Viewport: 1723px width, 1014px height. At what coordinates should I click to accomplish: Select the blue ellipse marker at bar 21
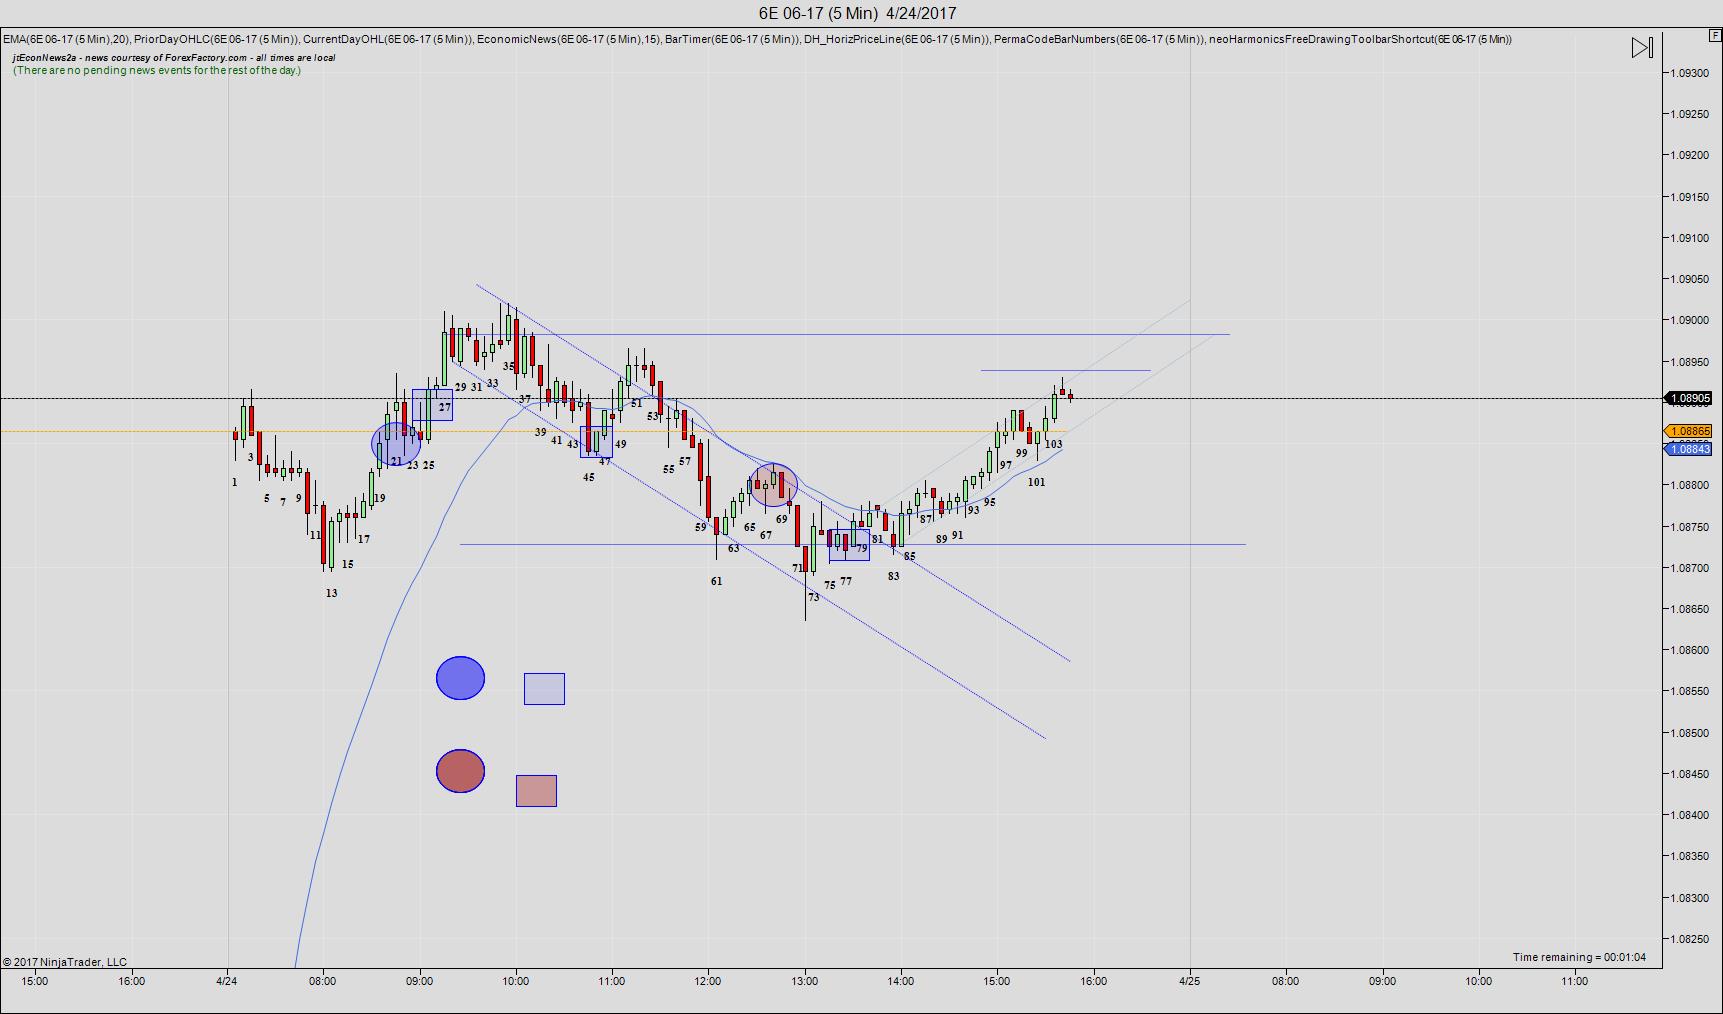coord(396,445)
